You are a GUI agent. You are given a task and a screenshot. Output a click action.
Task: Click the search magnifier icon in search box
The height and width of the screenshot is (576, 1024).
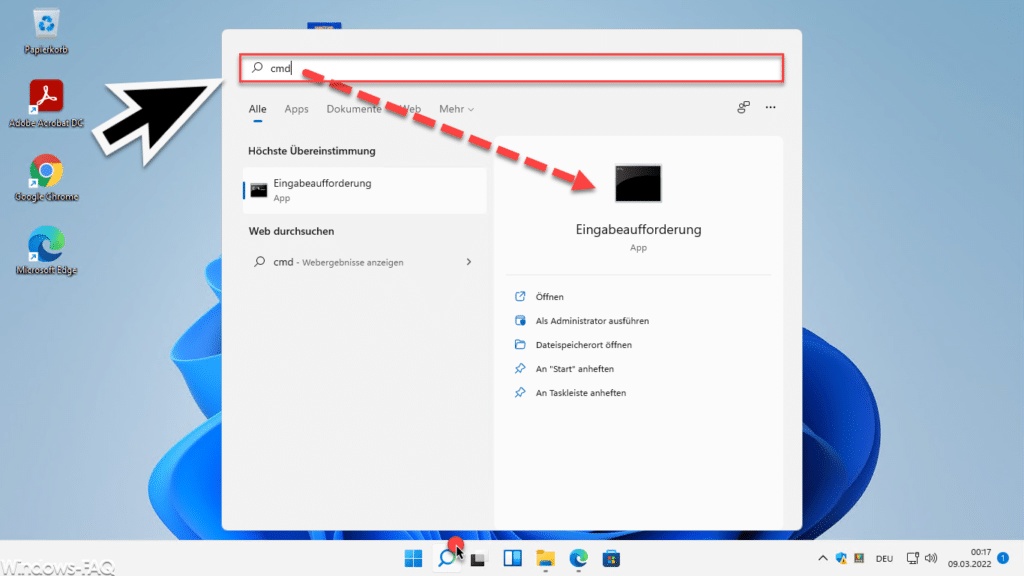(x=257, y=67)
